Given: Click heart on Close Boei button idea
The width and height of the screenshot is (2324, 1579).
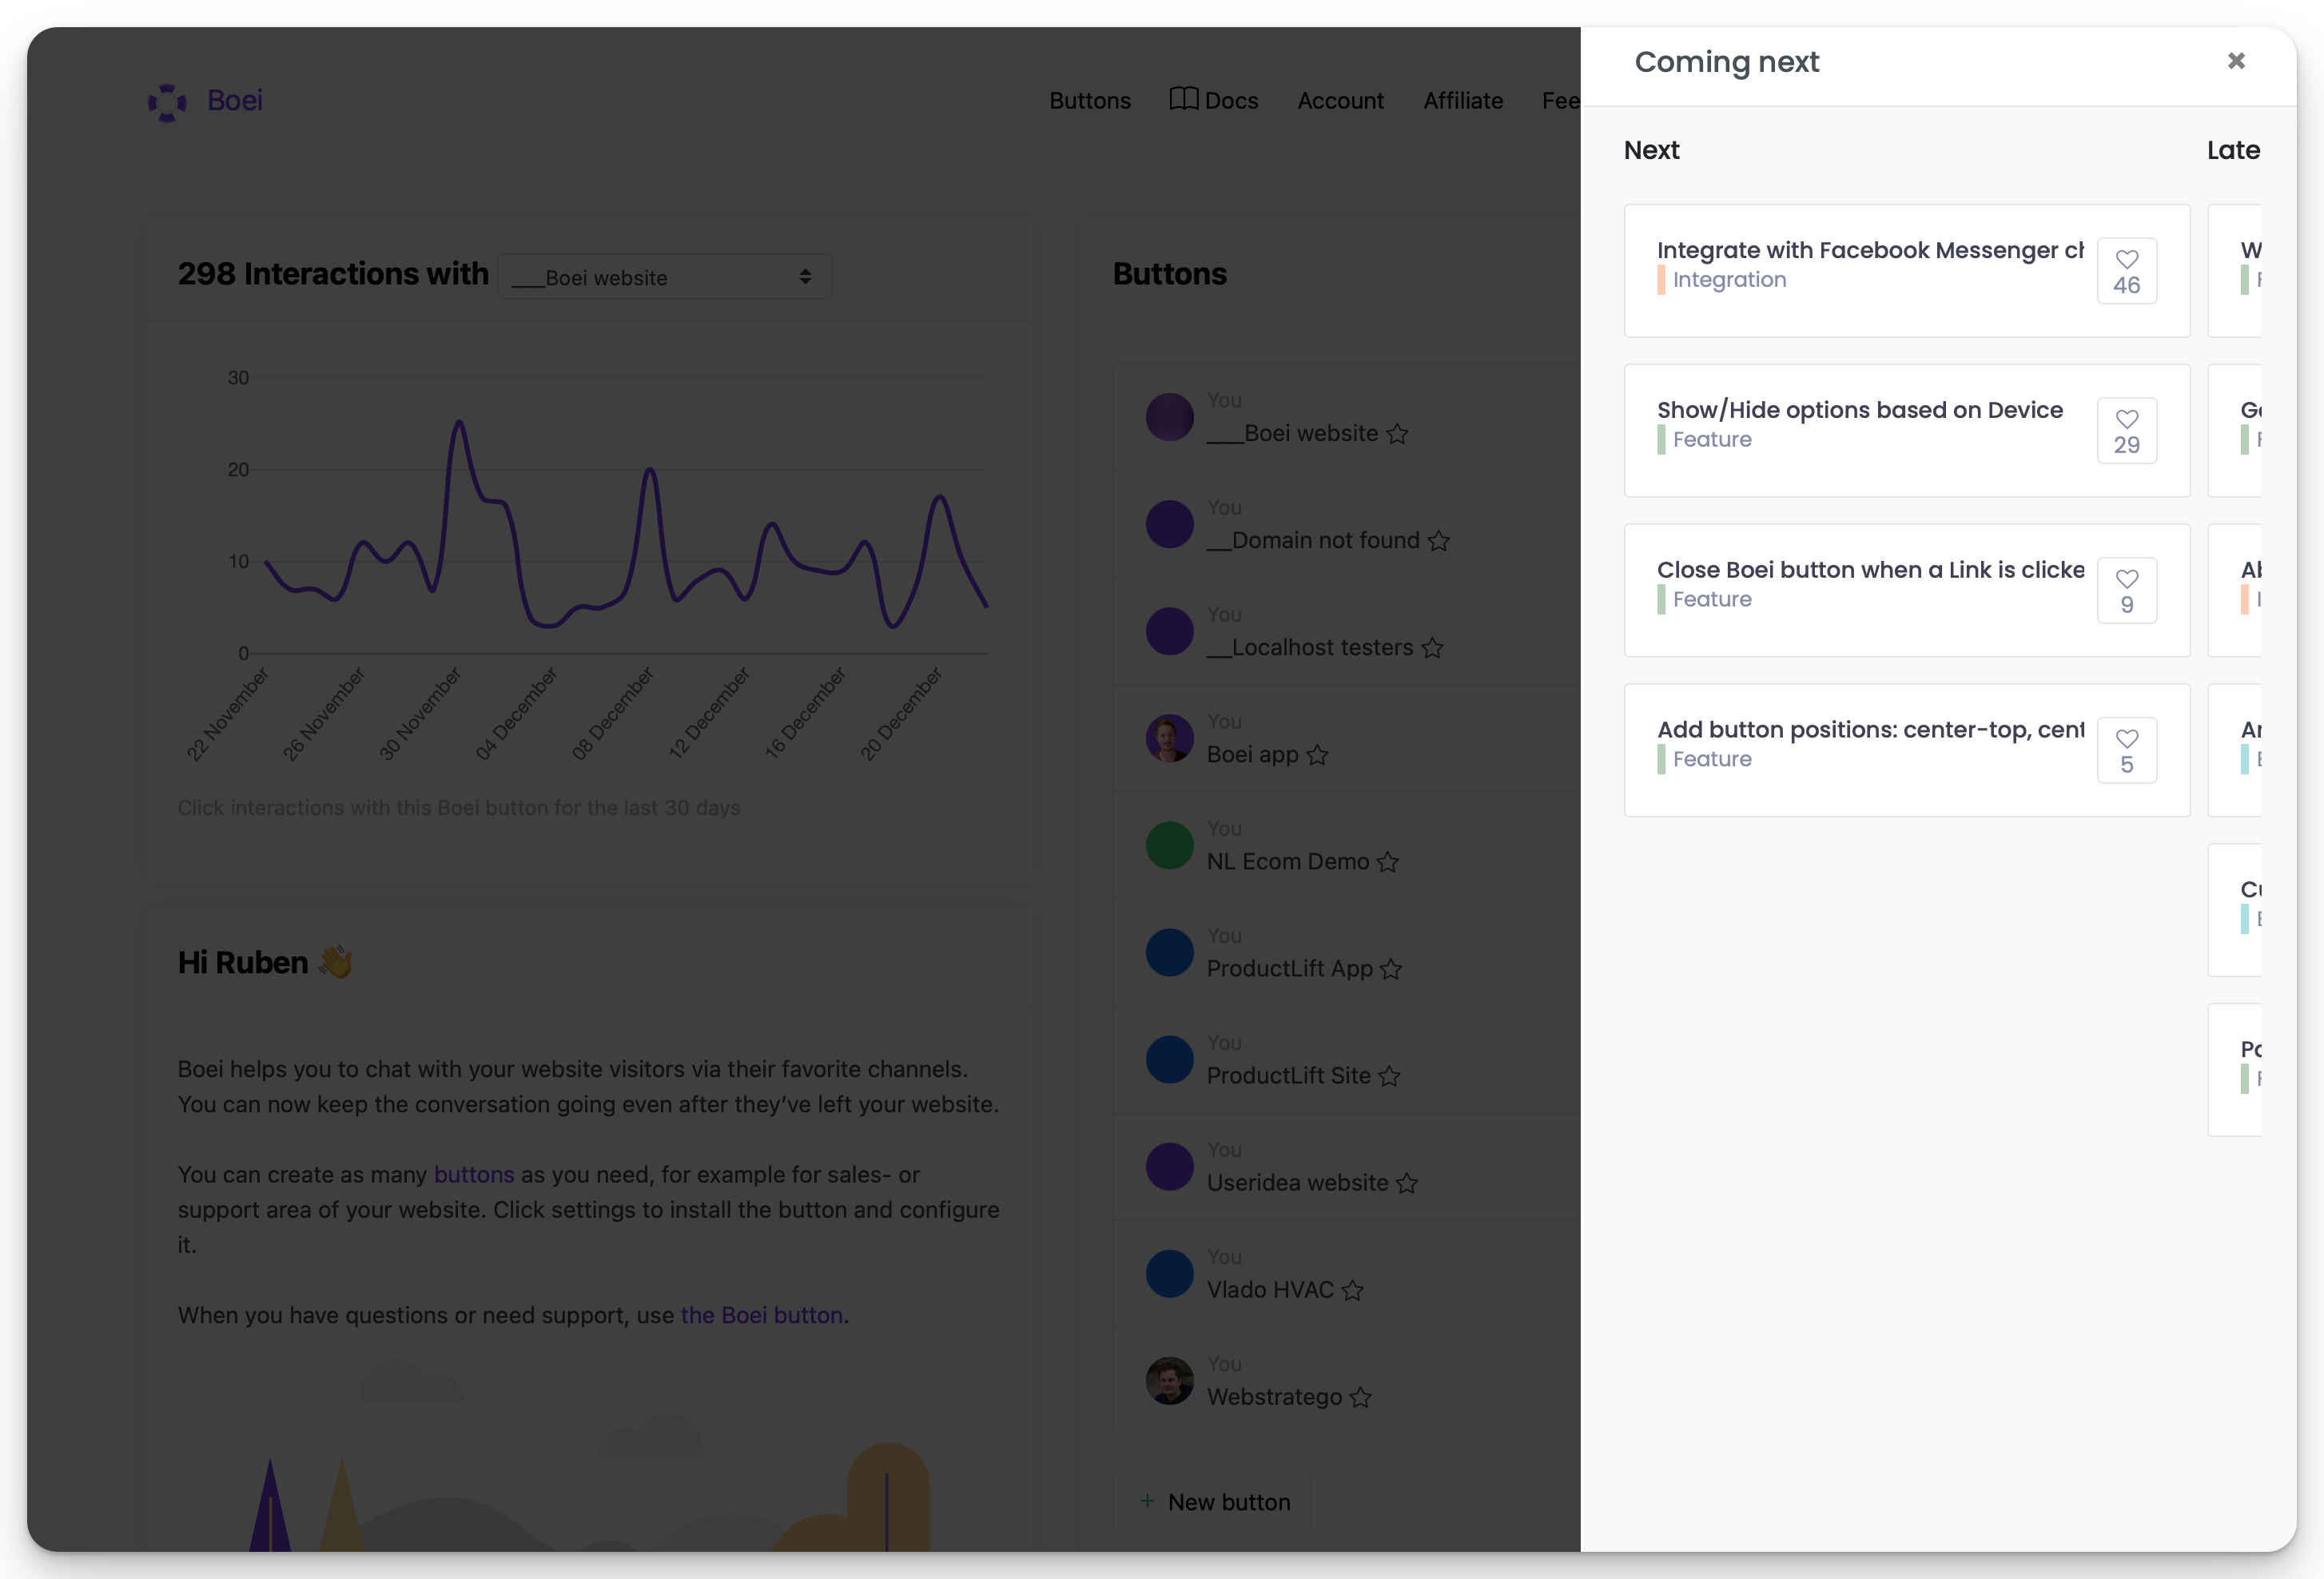Looking at the screenshot, I should tap(2126, 590).
